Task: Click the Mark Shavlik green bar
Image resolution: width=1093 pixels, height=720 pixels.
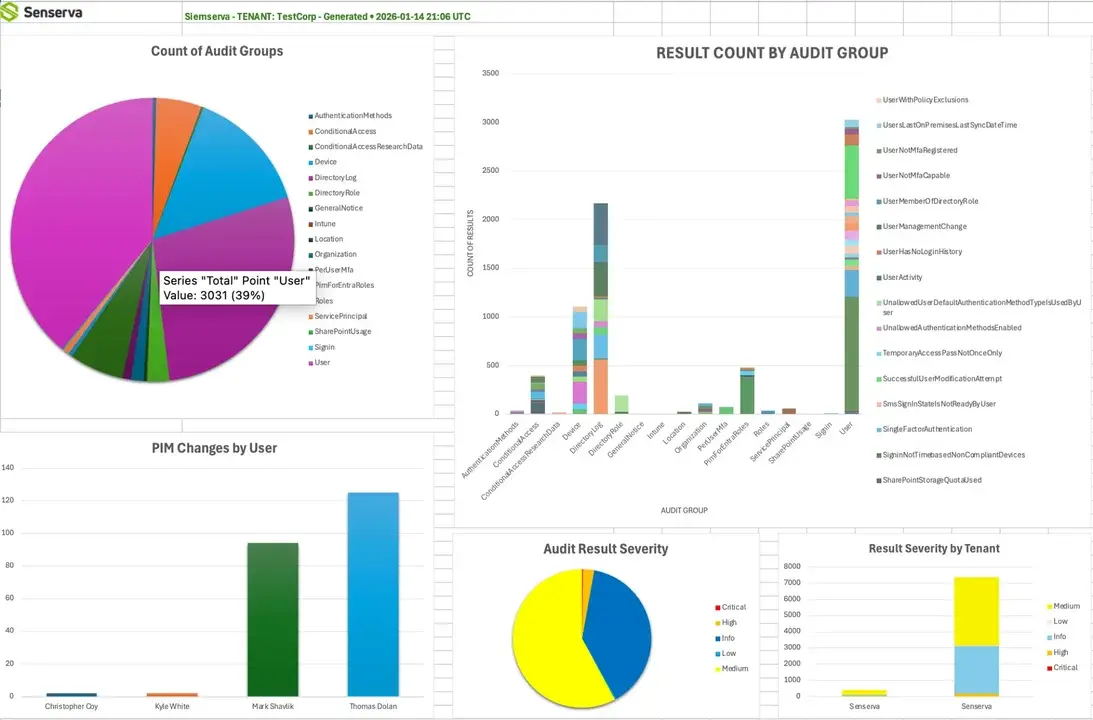Action: [x=273, y=620]
